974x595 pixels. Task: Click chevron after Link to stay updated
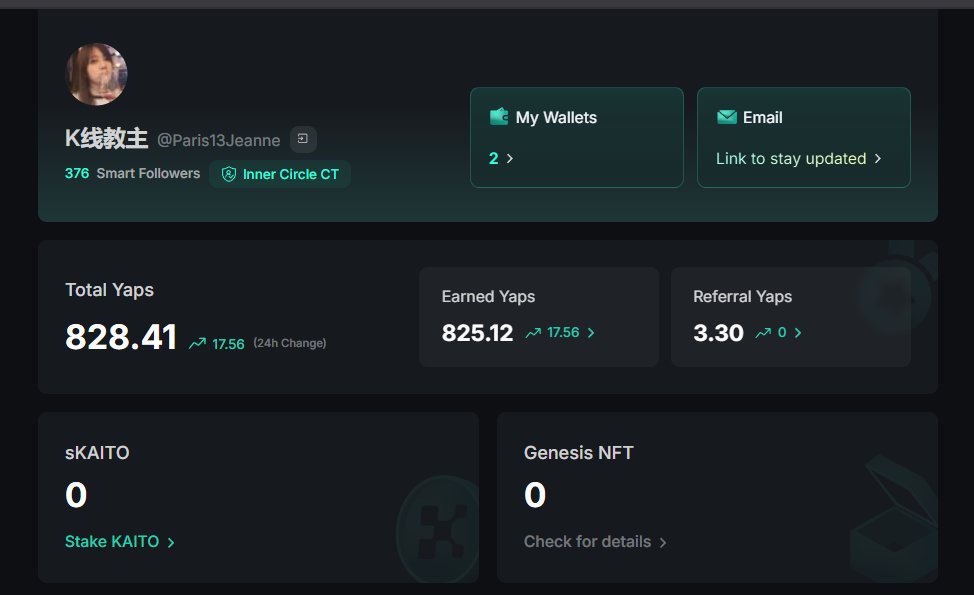click(878, 159)
